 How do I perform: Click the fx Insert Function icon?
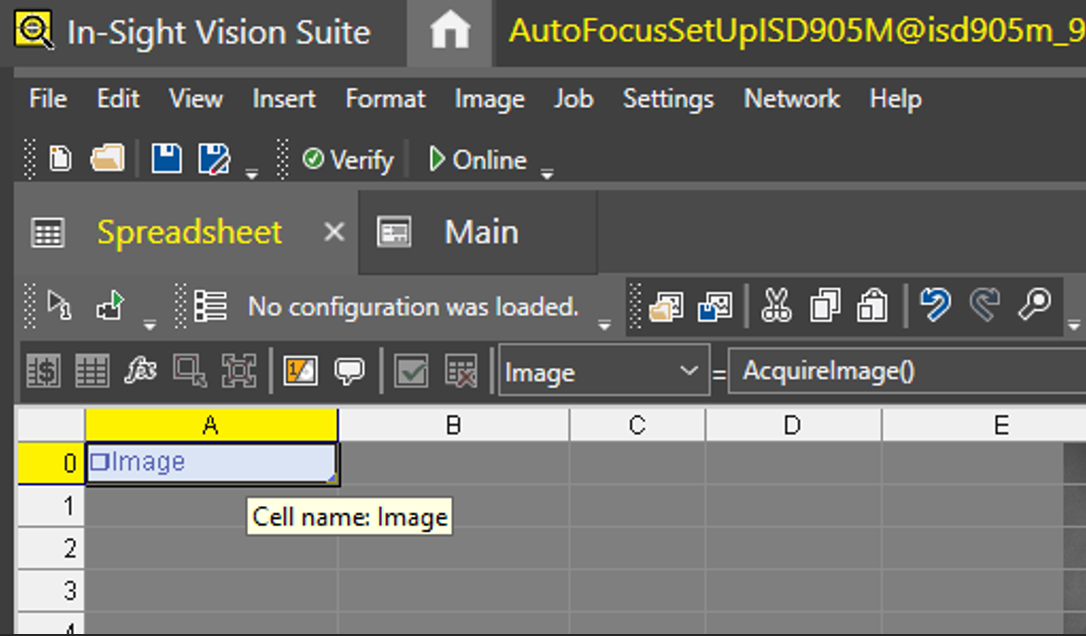pyautogui.click(x=141, y=371)
